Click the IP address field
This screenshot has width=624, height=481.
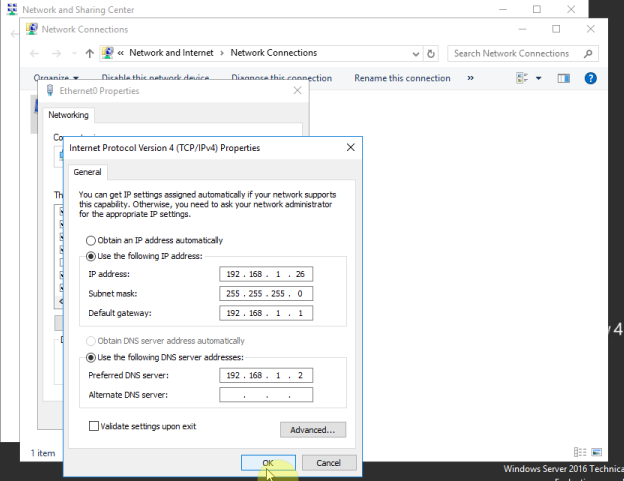(266, 274)
